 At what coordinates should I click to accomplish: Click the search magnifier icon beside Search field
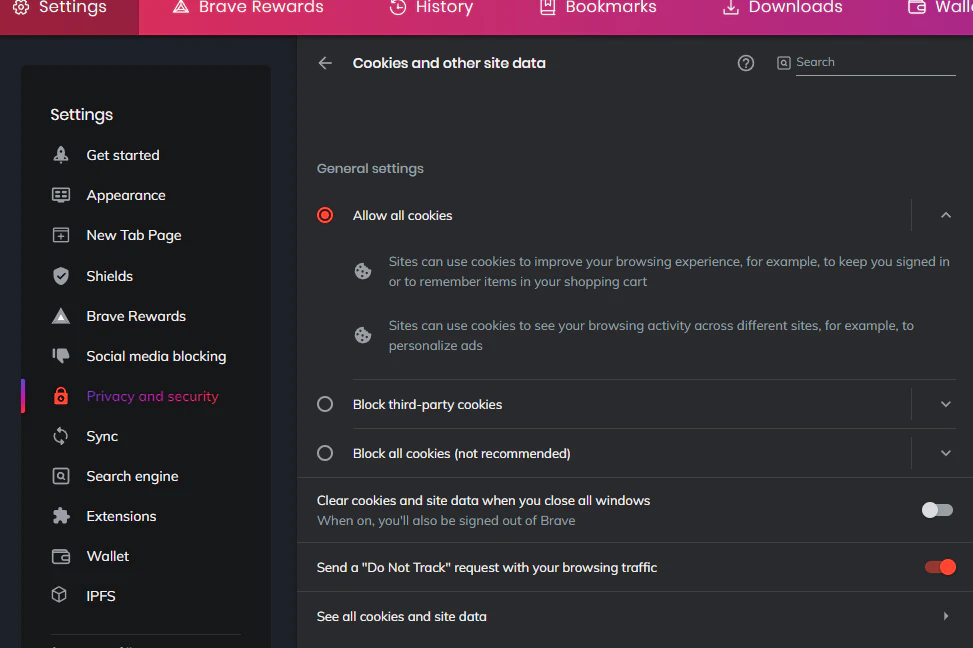click(784, 63)
